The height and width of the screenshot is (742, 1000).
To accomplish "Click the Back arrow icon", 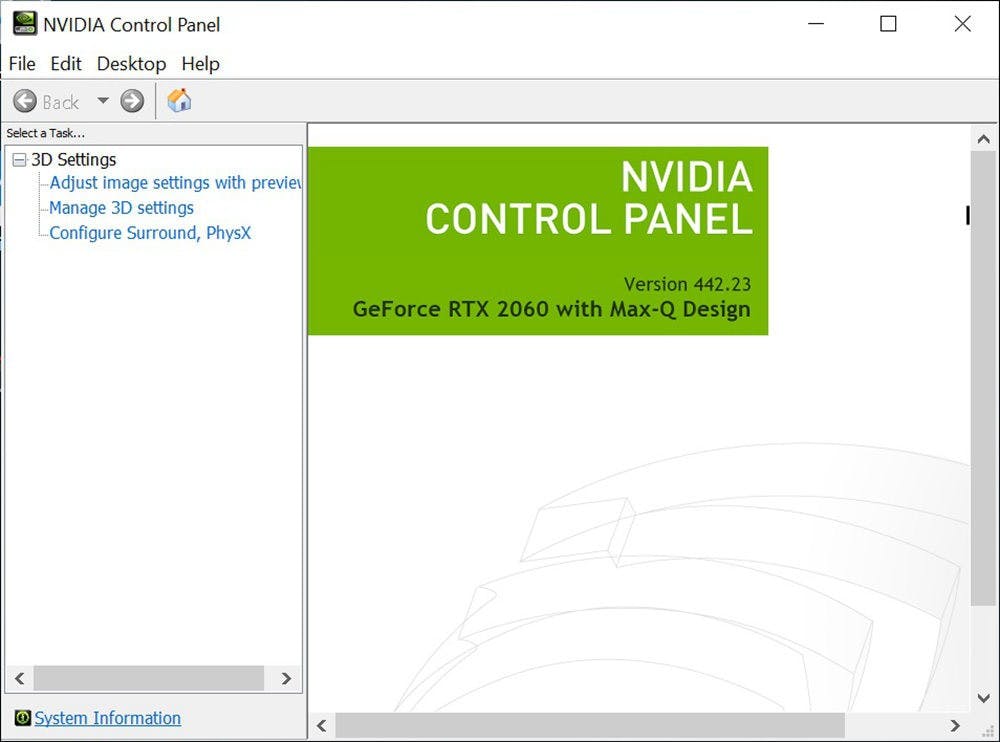I will [25, 101].
